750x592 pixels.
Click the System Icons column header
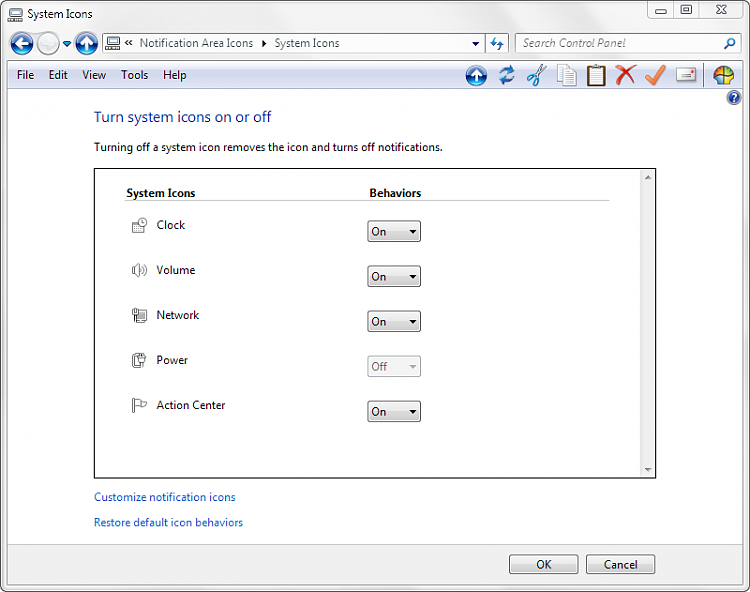click(x=161, y=193)
